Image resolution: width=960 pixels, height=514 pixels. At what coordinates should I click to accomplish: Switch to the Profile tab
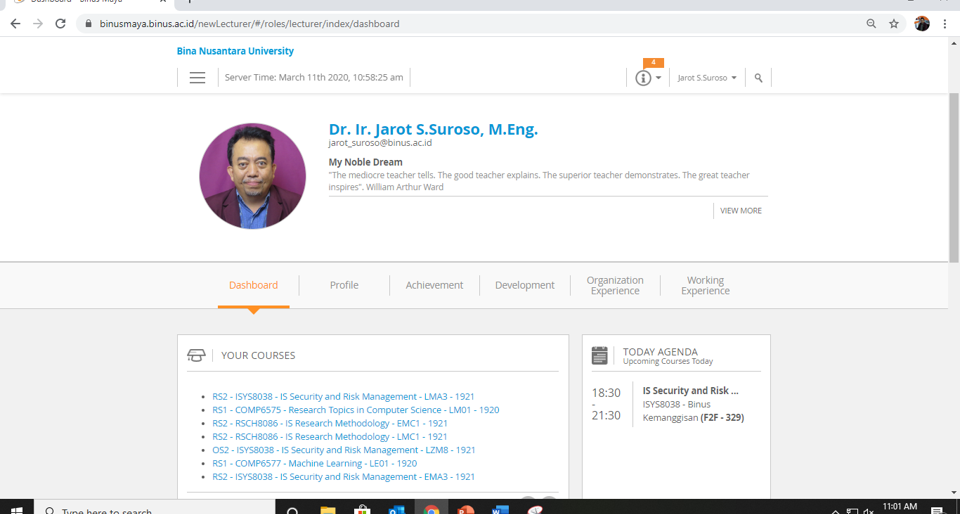pos(344,285)
